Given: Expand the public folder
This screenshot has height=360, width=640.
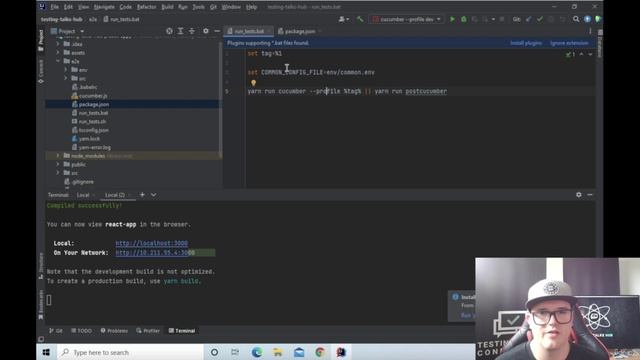Looking at the screenshot, I should coord(58,164).
